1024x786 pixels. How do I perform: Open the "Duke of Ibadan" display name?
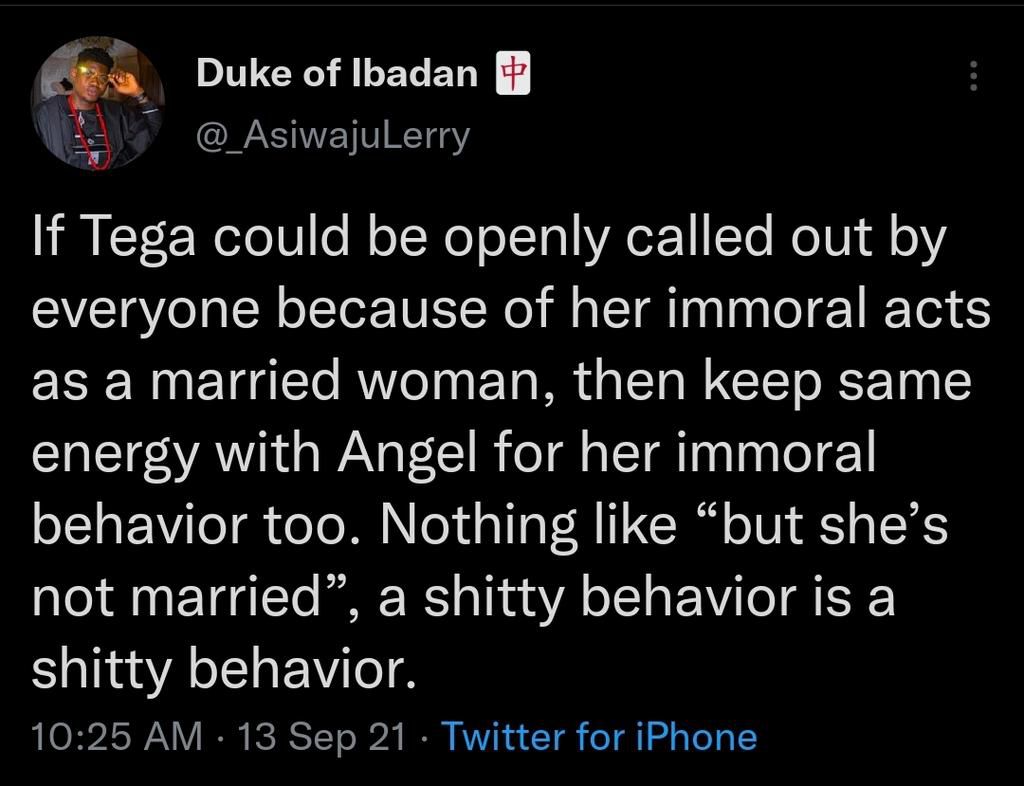tap(337, 73)
